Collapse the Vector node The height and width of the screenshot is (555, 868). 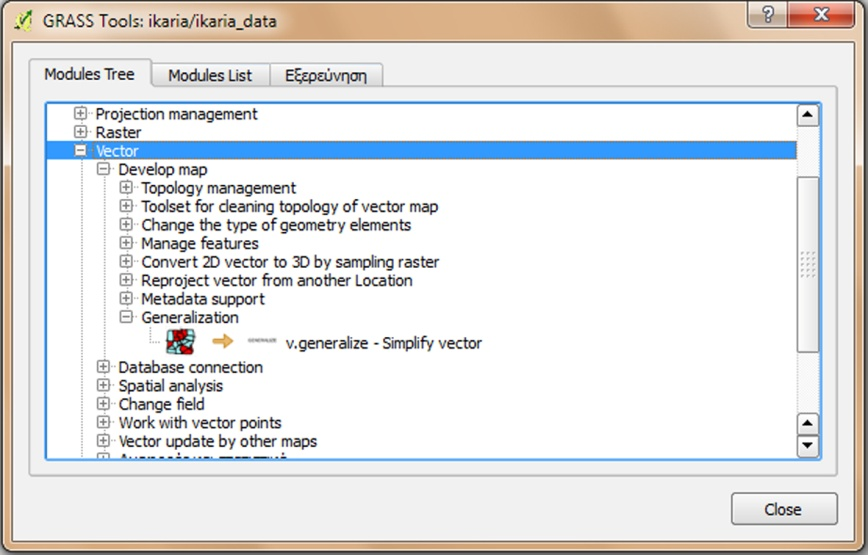[80, 151]
